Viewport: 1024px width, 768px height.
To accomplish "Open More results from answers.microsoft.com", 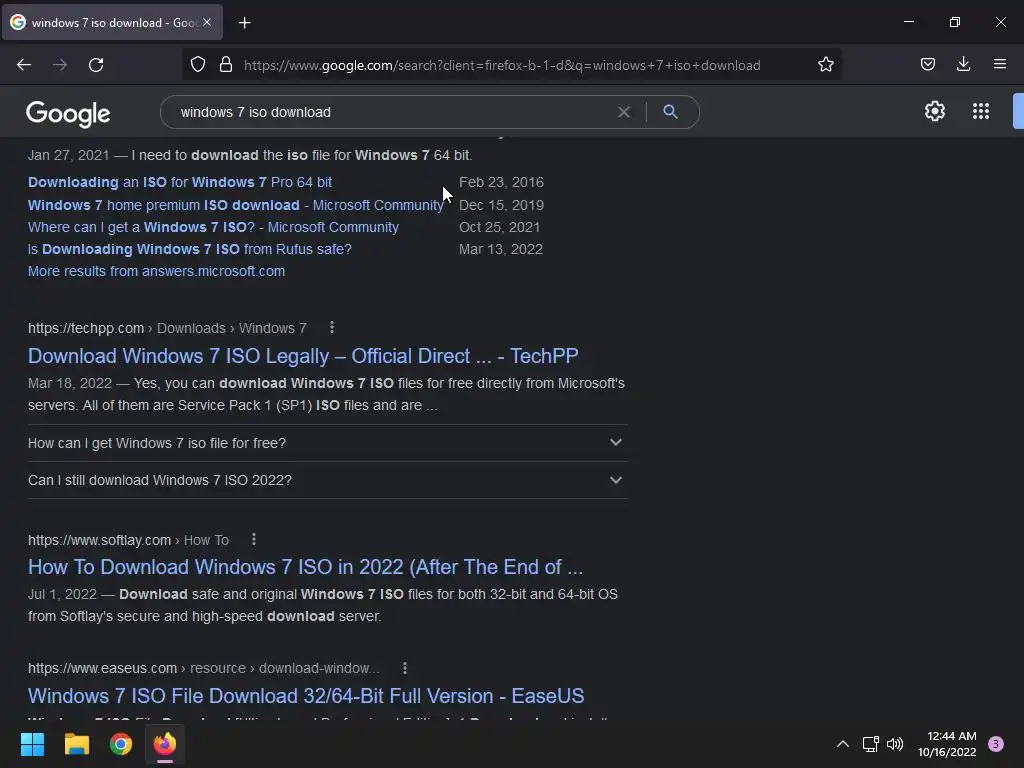I will [156, 271].
